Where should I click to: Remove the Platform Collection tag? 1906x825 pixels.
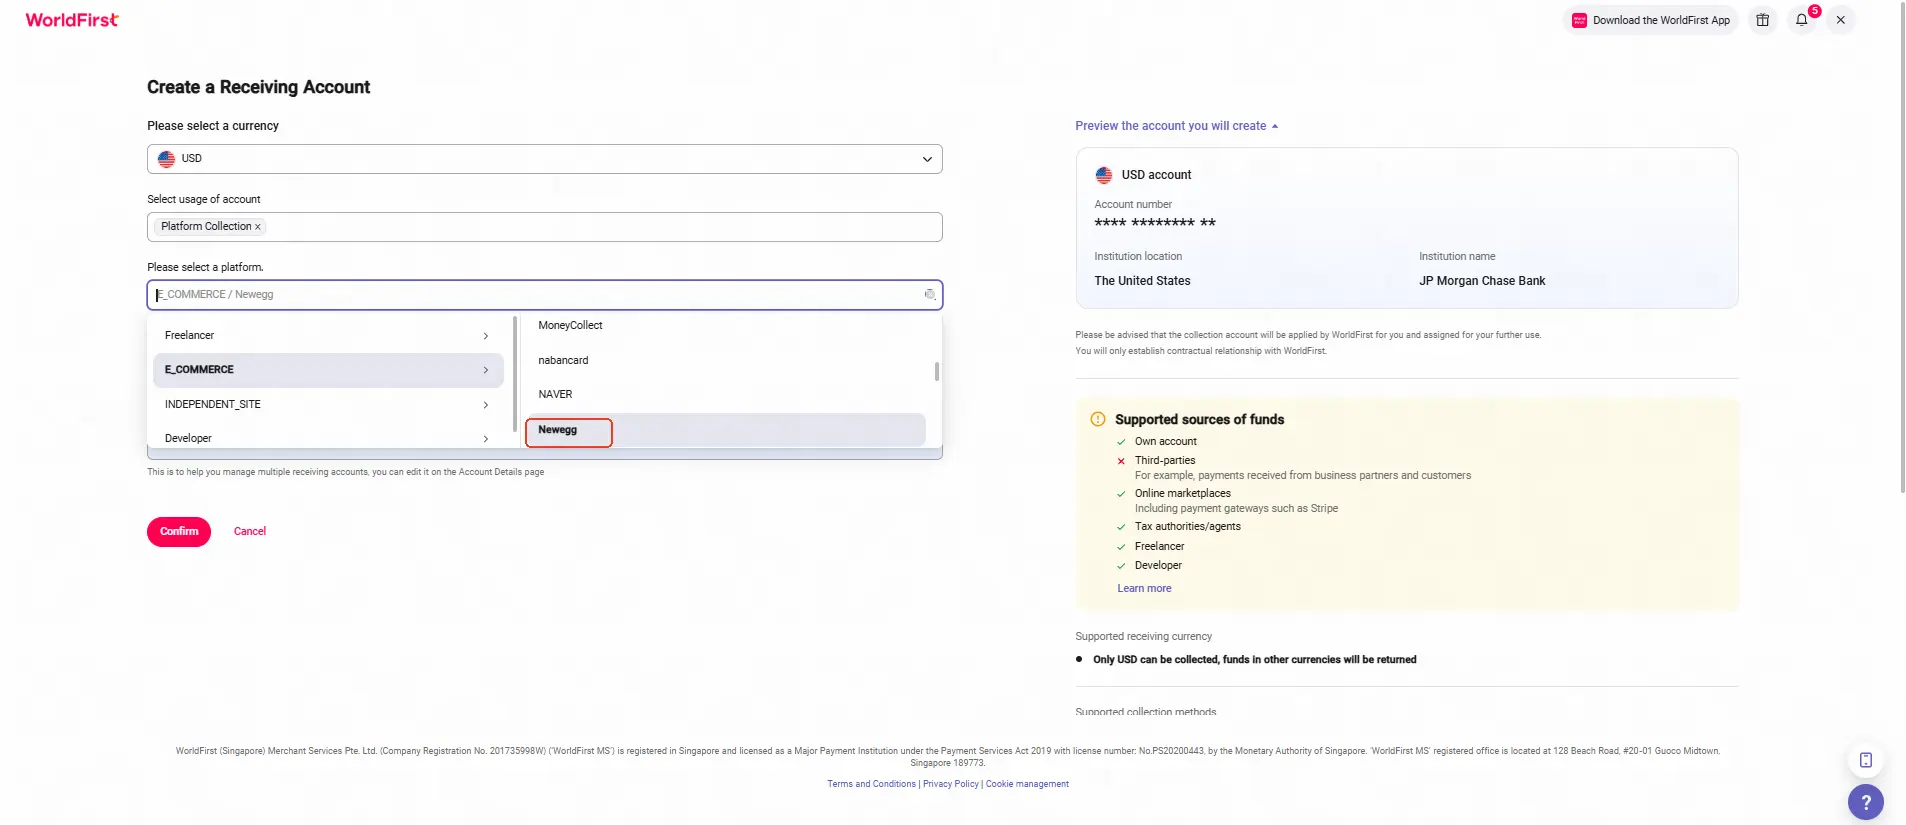coord(258,227)
